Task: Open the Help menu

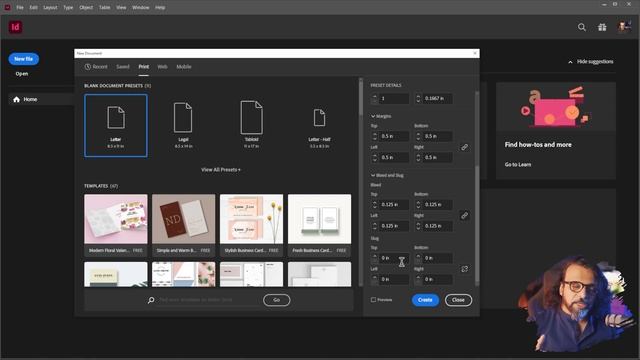Action: pos(160,7)
